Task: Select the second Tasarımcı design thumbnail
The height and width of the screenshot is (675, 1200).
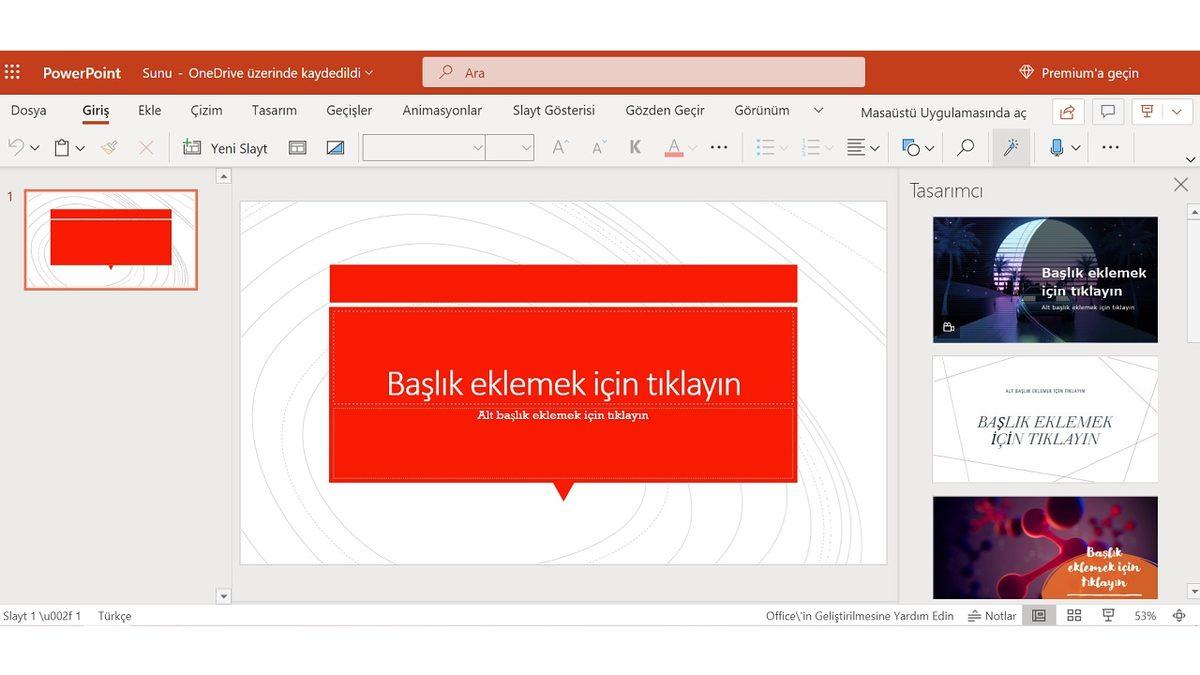Action: pos(1044,419)
